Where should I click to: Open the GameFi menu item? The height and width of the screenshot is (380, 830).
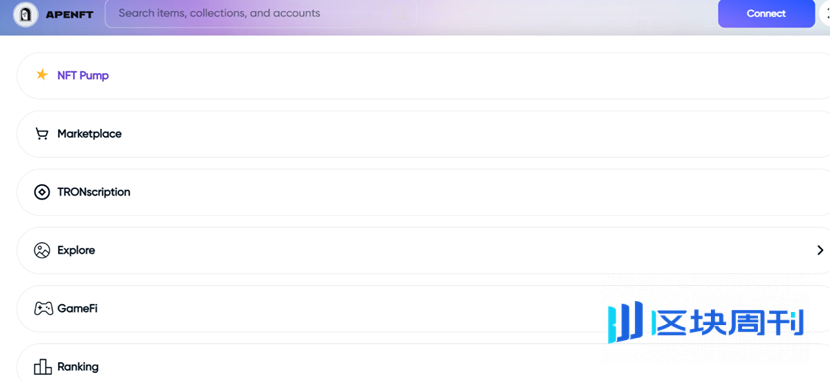tap(423, 309)
